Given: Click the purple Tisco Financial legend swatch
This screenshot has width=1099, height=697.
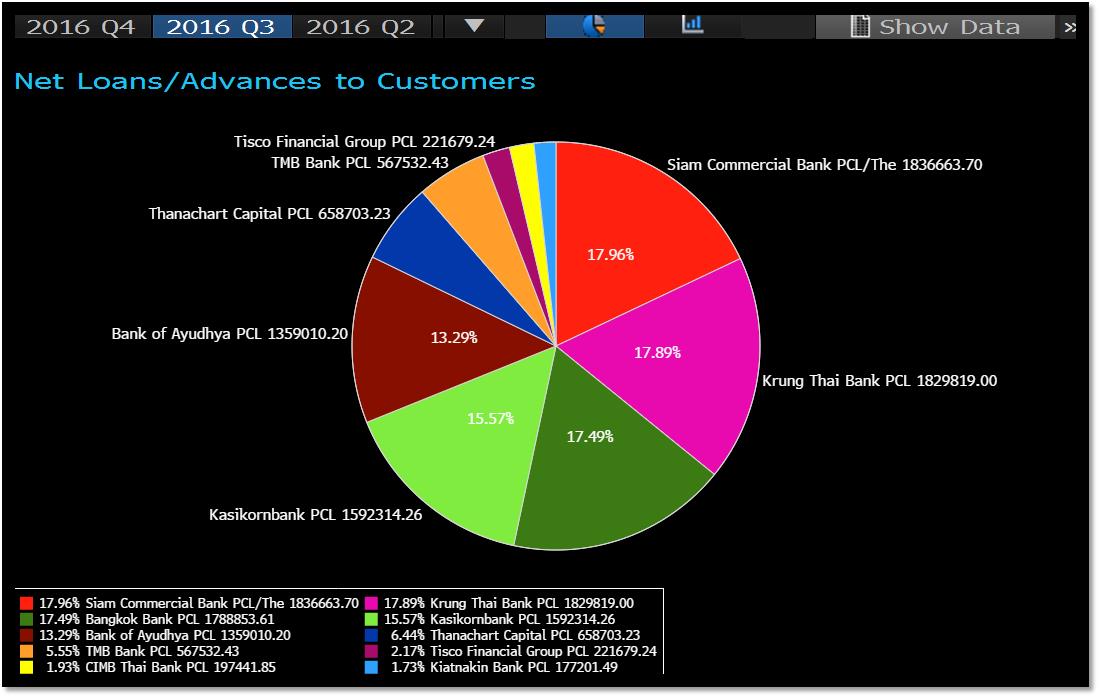Looking at the screenshot, I should (371, 651).
